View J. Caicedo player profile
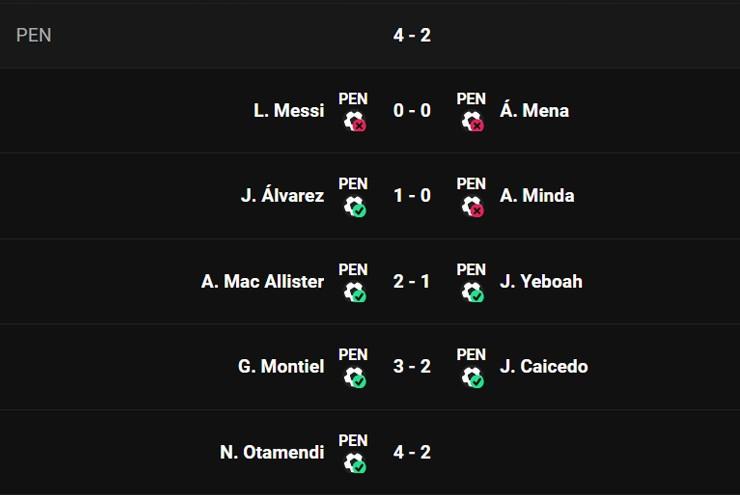This screenshot has width=740, height=495. pos(544,366)
